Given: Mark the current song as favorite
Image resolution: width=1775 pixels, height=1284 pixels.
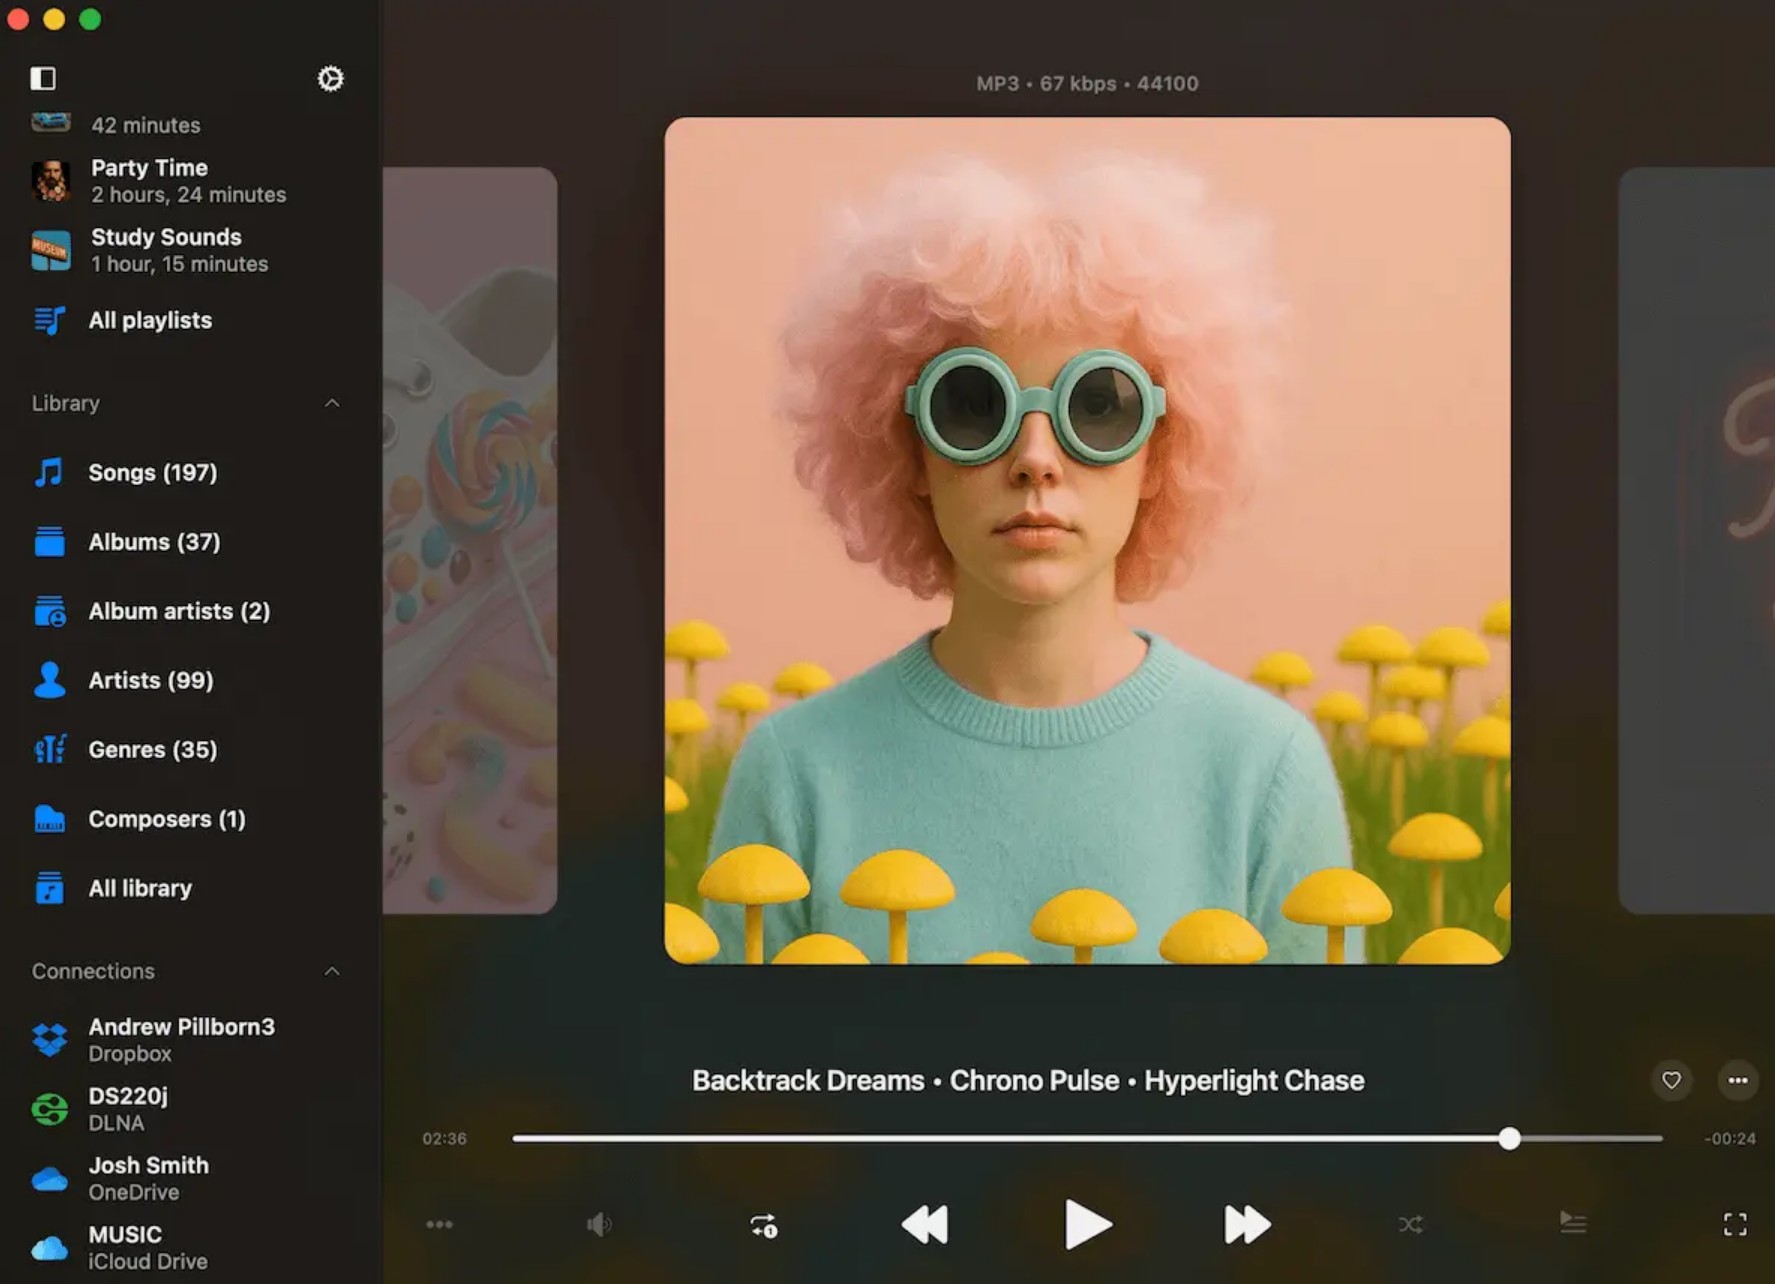Looking at the screenshot, I should coord(1671,1081).
